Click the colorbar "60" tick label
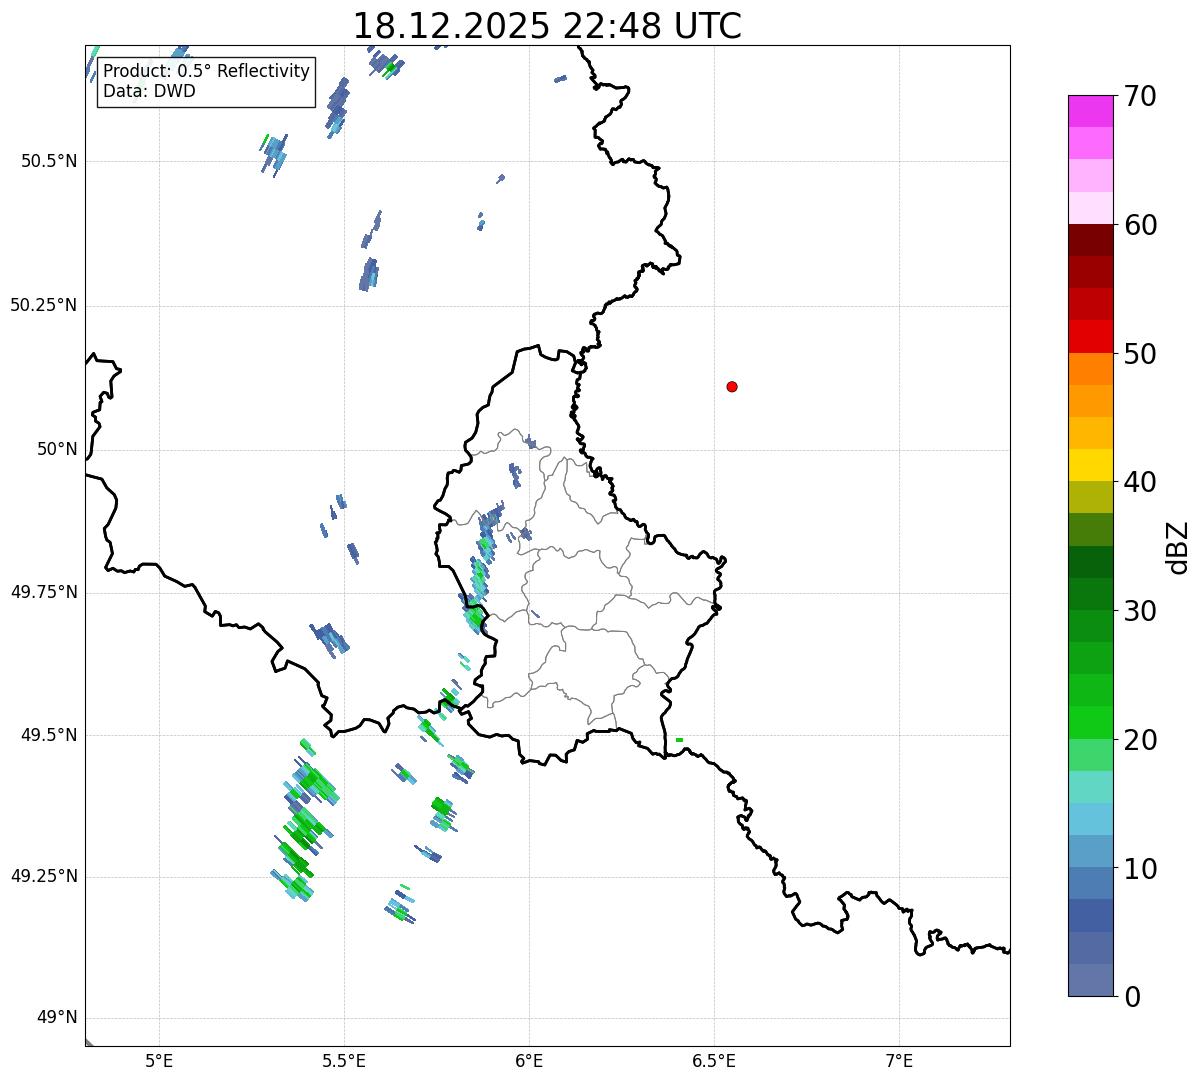Viewport: 1202px width, 1081px height. 1140,225
